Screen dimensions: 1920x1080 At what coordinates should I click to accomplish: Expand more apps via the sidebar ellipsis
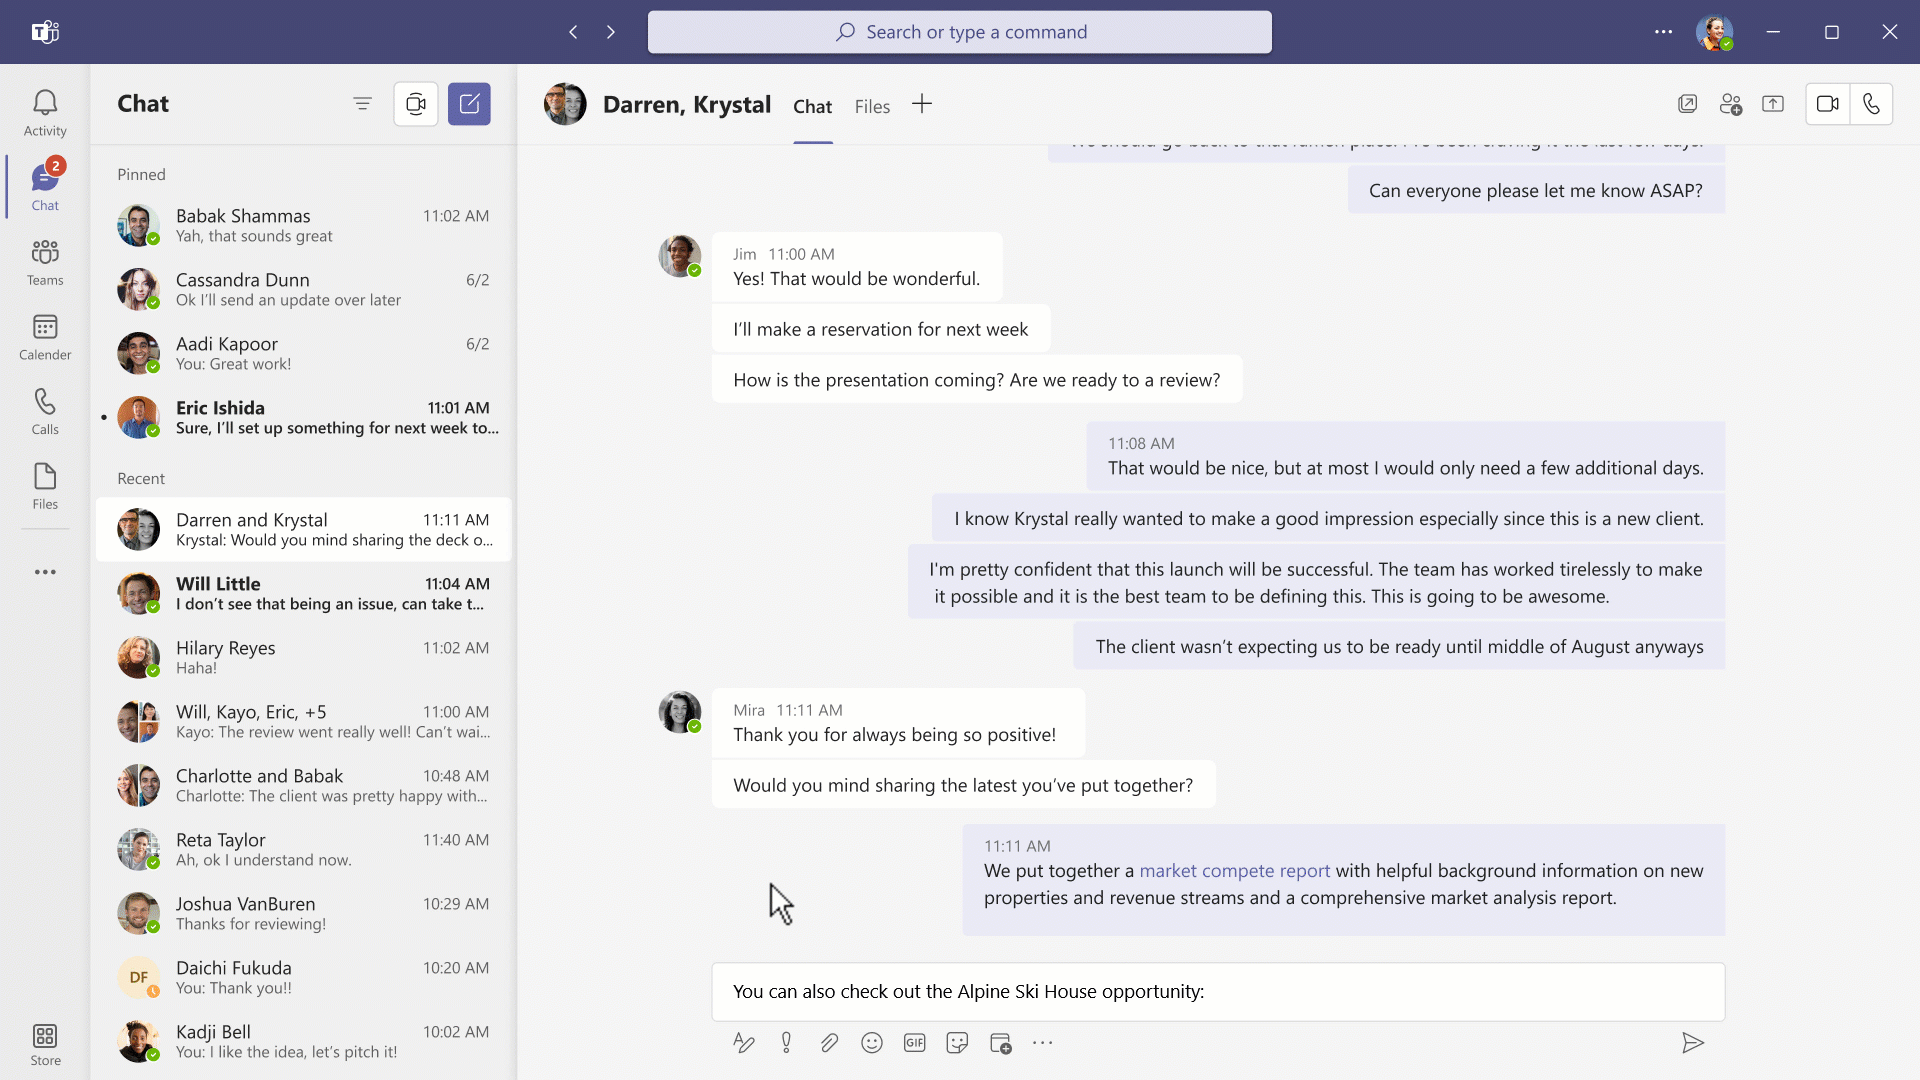click(44, 571)
